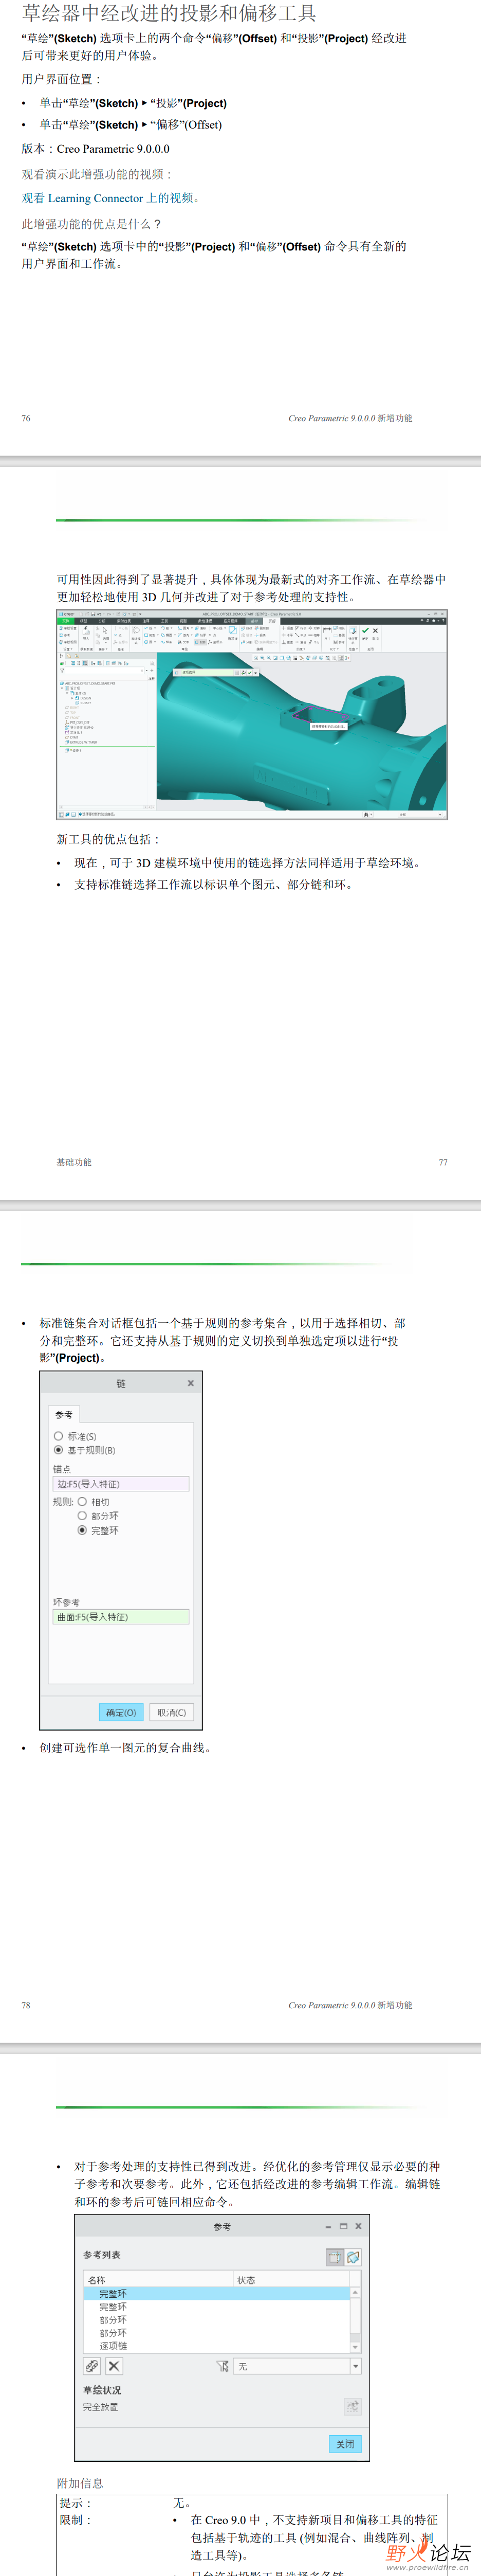The height and width of the screenshot is (2576, 481).
Task: Click the 用户界面位置： label
Action: pos(61,79)
